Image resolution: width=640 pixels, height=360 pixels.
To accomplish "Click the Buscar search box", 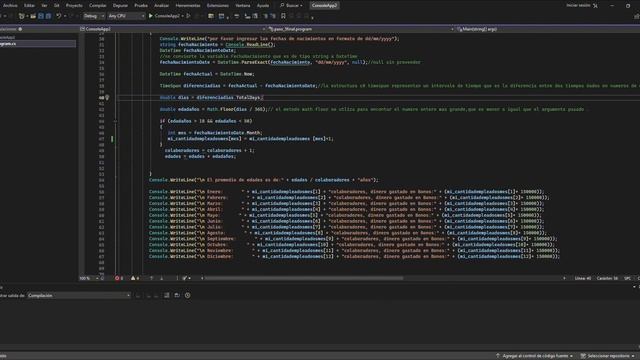I will pos(291,6).
